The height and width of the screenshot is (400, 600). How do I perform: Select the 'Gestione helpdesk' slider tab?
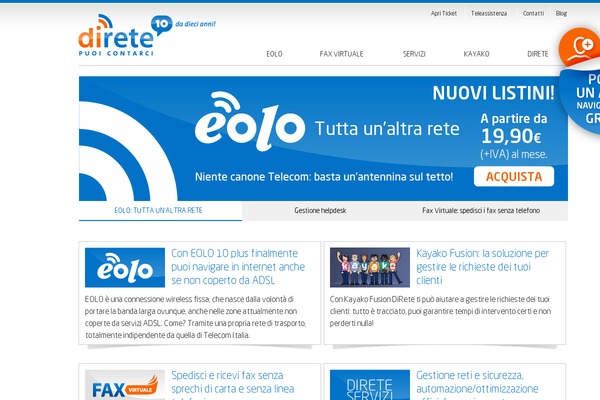point(320,211)
